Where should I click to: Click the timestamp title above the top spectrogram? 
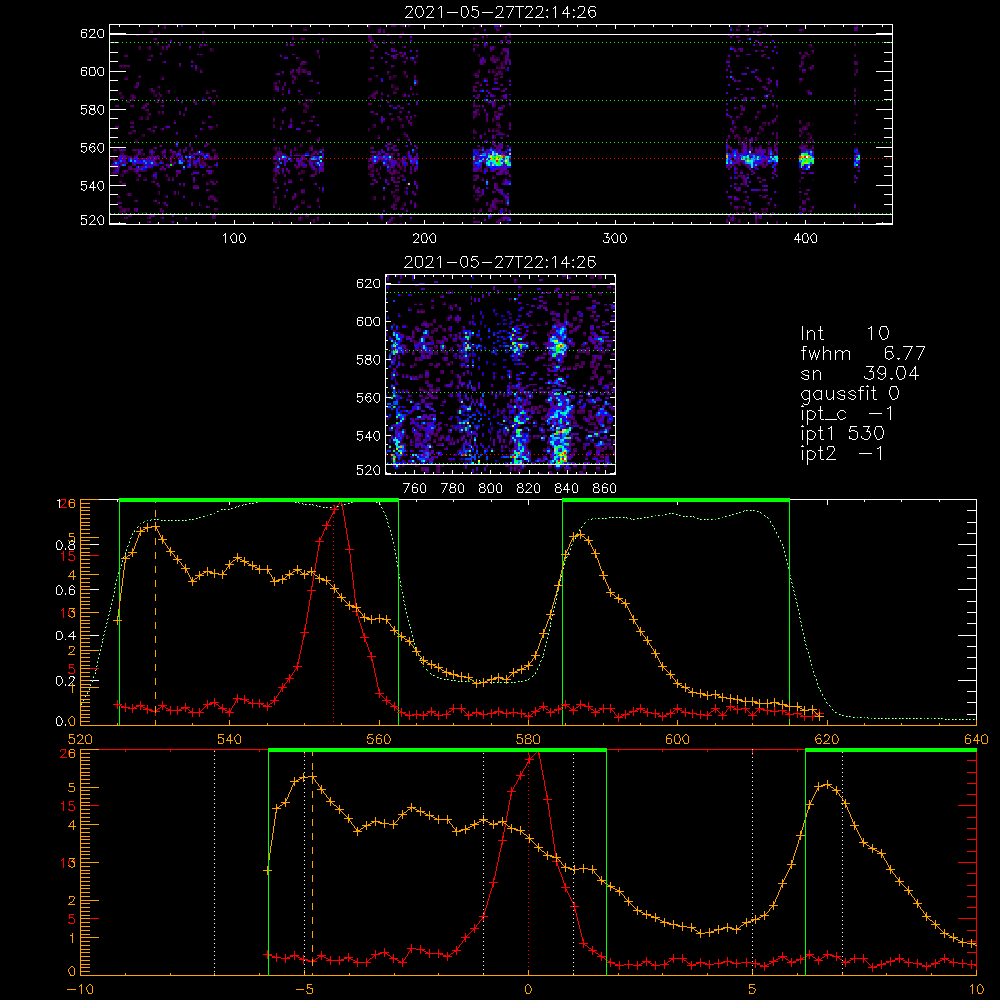(500, 12)
